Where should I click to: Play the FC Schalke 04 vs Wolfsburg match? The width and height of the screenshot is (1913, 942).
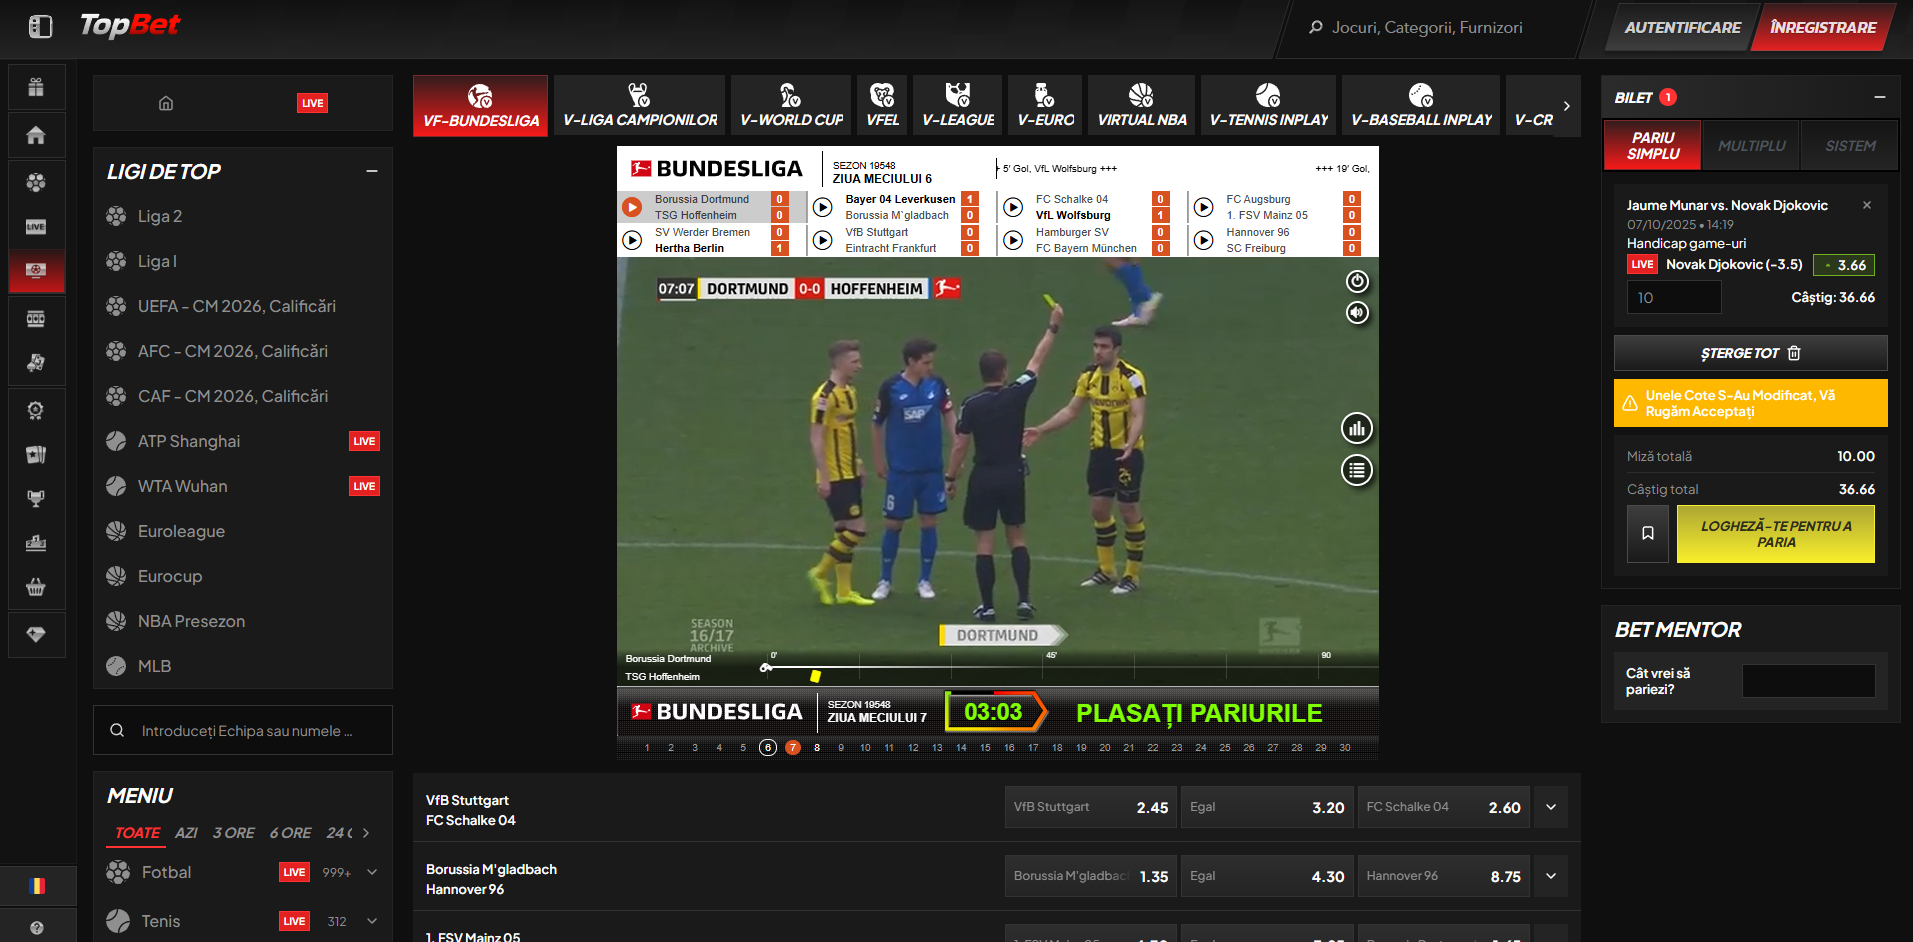coord(1013,207)
